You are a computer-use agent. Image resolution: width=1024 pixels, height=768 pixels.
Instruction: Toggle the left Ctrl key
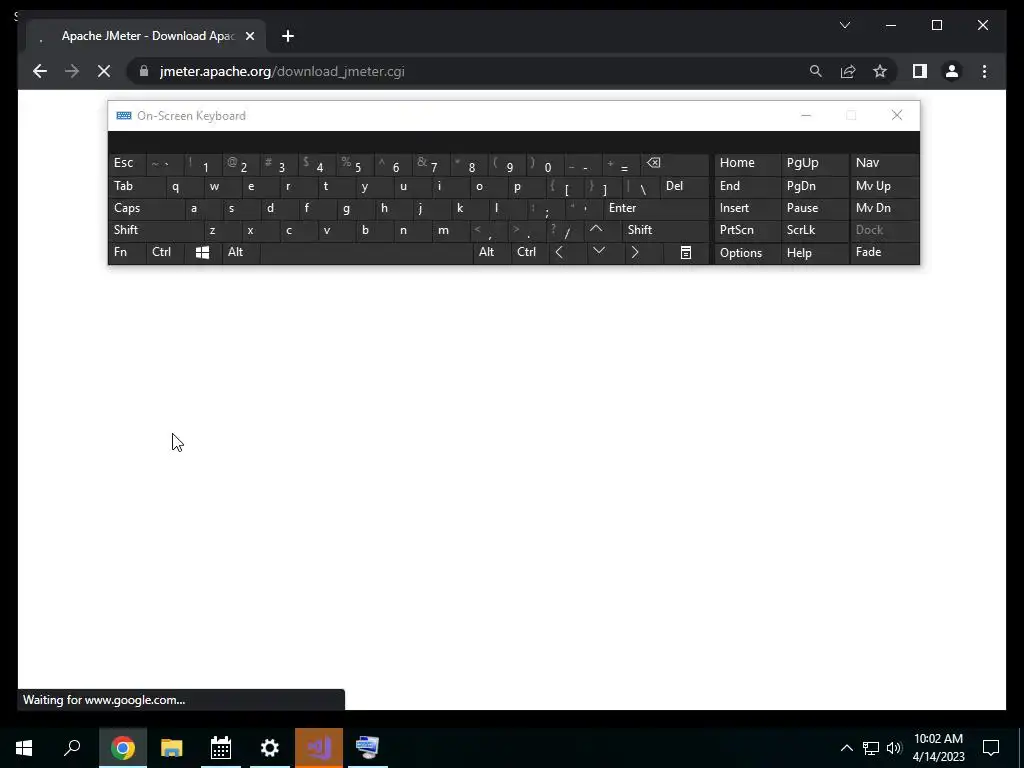tap(165, 253)
